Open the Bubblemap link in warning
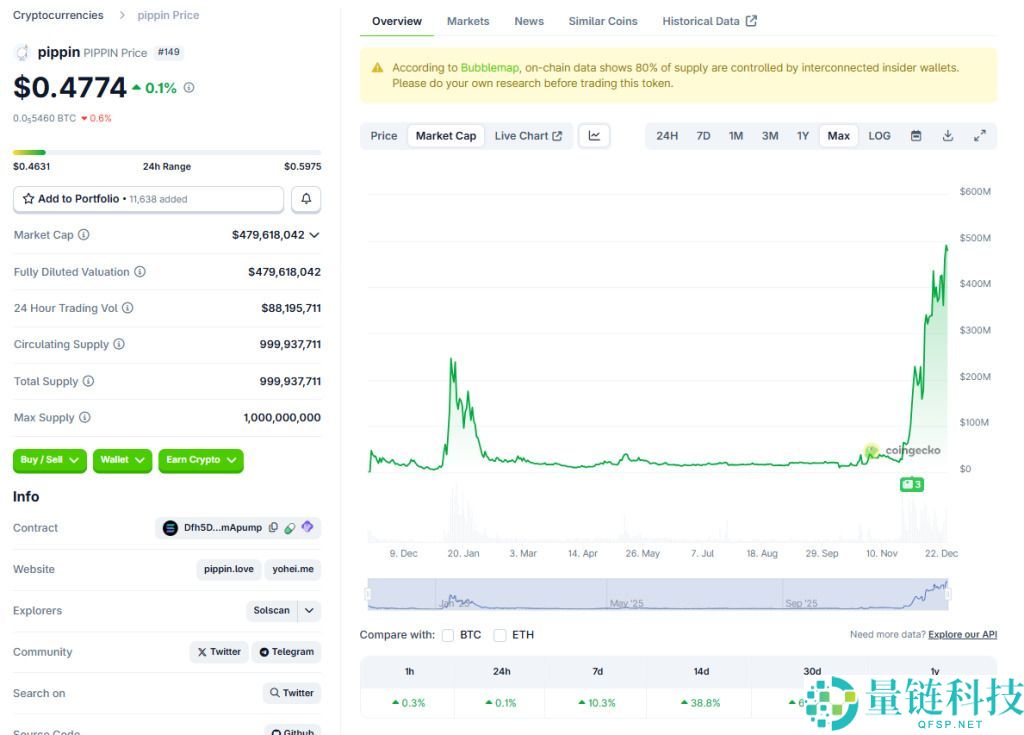The width and height of the screenshot is (1024, 735). click(x=489, y=68)
